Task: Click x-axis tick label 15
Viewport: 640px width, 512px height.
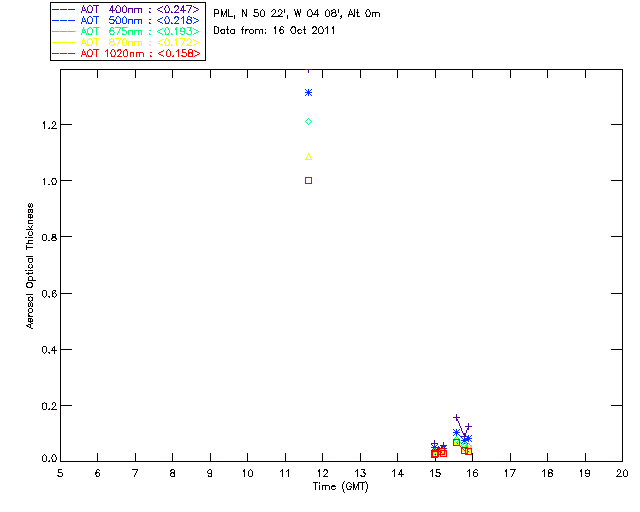Action: (435, 474)
